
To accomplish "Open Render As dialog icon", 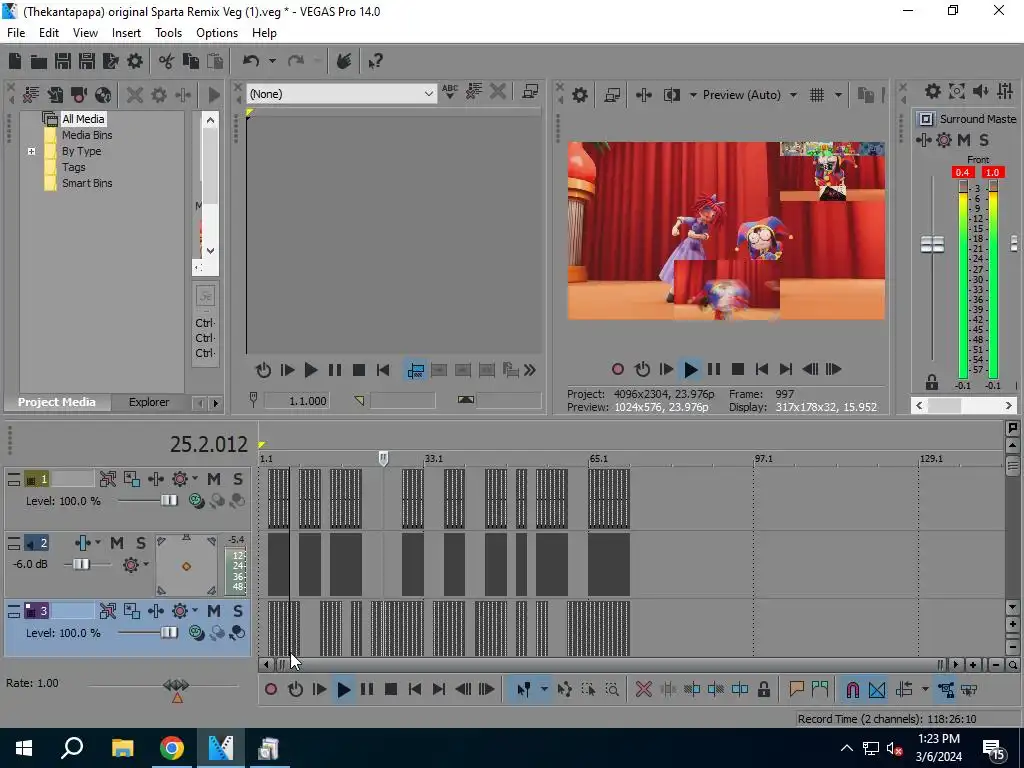I will pos(111,61).
